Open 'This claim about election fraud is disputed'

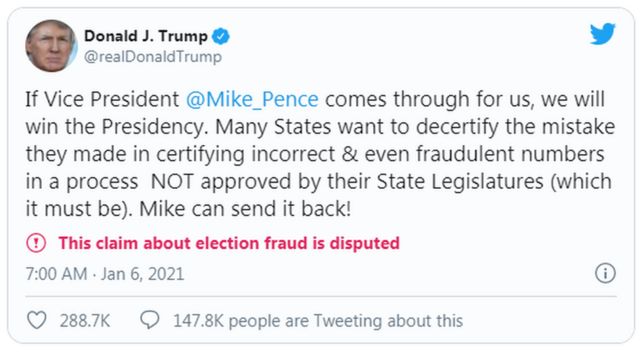click(229, 243)
